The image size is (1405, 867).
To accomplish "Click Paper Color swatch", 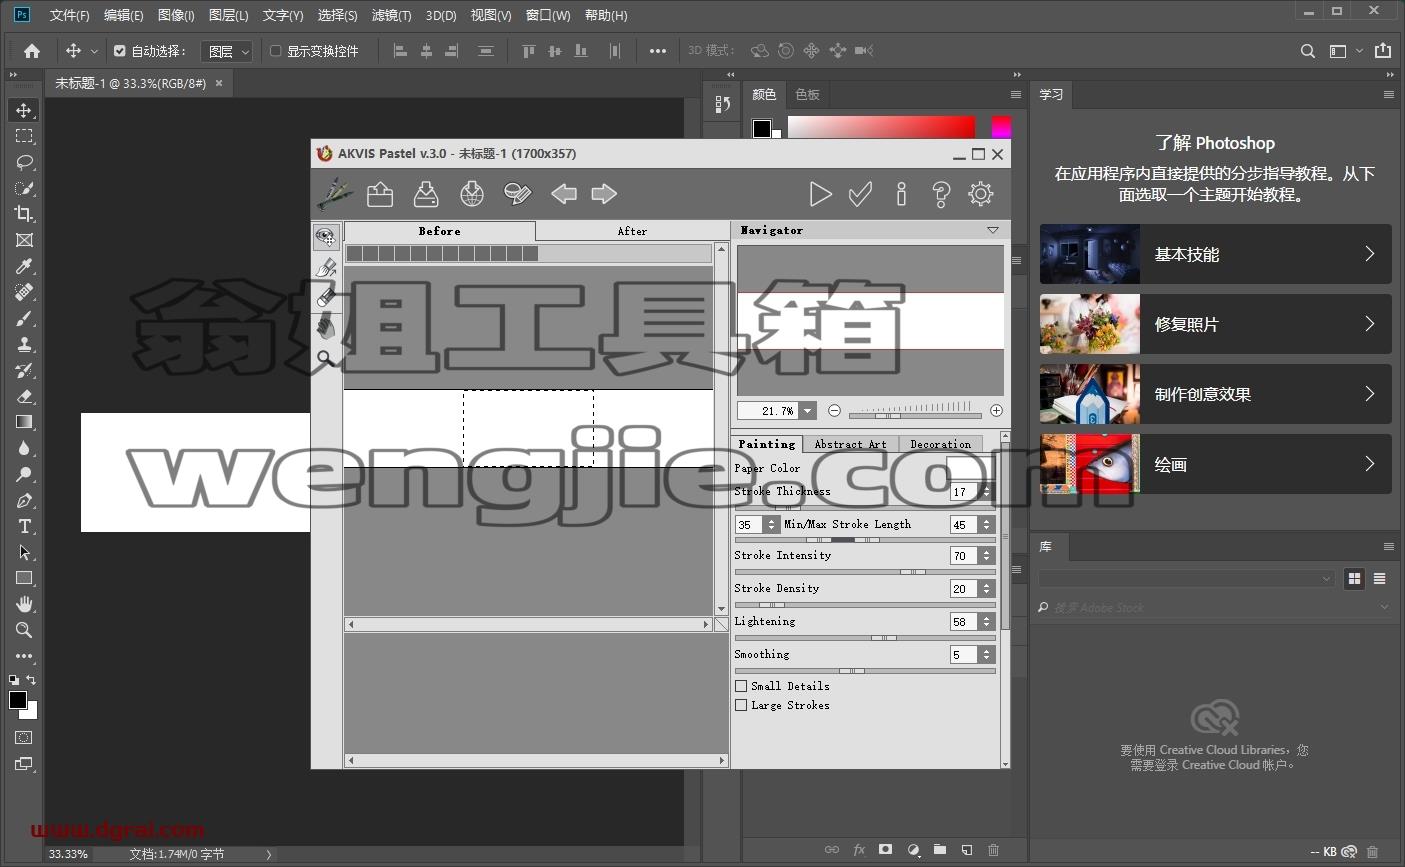I will click(x=969, y=468).
